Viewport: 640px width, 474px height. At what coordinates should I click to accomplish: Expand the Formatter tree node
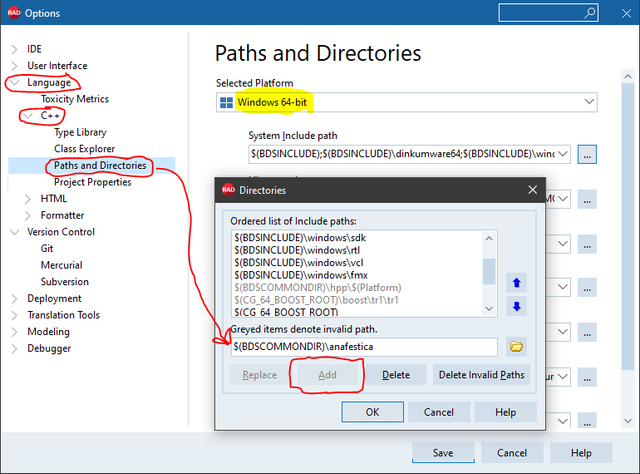(x=28, y=215)
